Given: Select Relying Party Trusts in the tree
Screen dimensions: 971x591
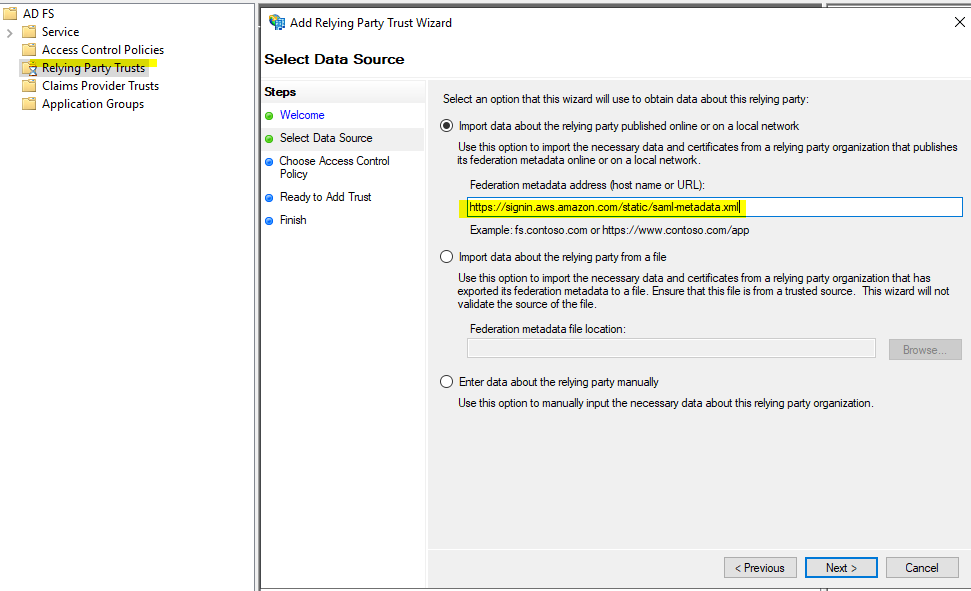Looking at the screenshot, I should (x=94, y=68).
